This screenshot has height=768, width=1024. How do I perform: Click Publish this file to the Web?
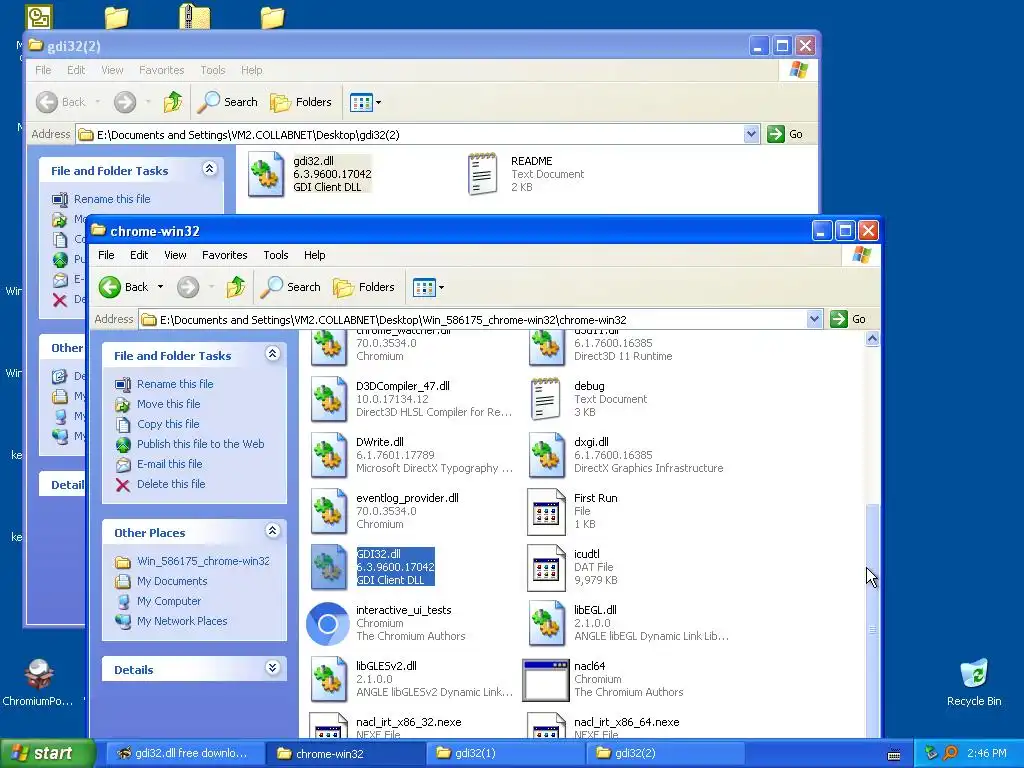(200, 444)
